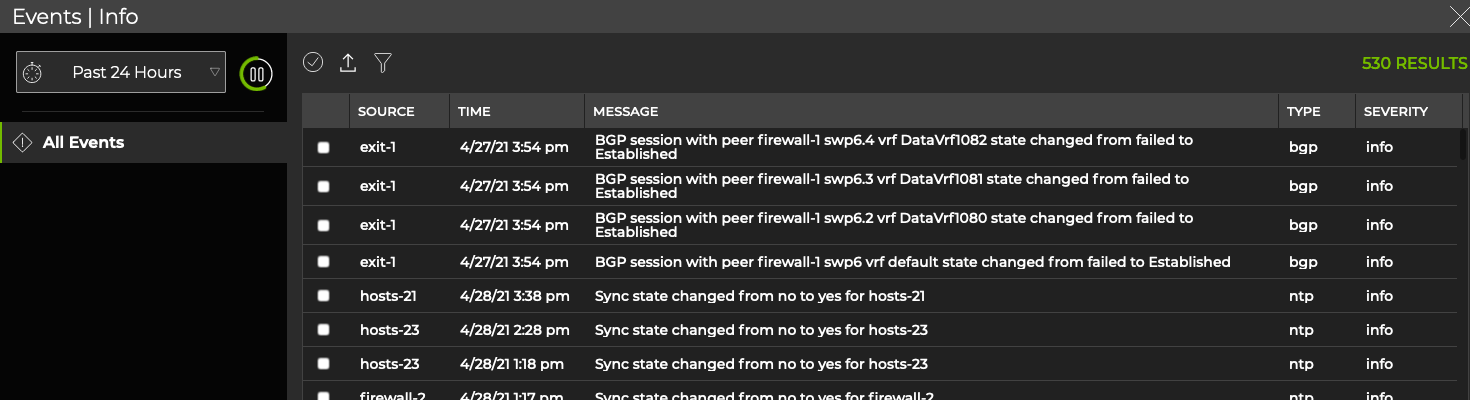Click the clock icon in time selector
The height and width of the screenshot is (400, 1470).
pyautogui.click(x=33, y=73)
